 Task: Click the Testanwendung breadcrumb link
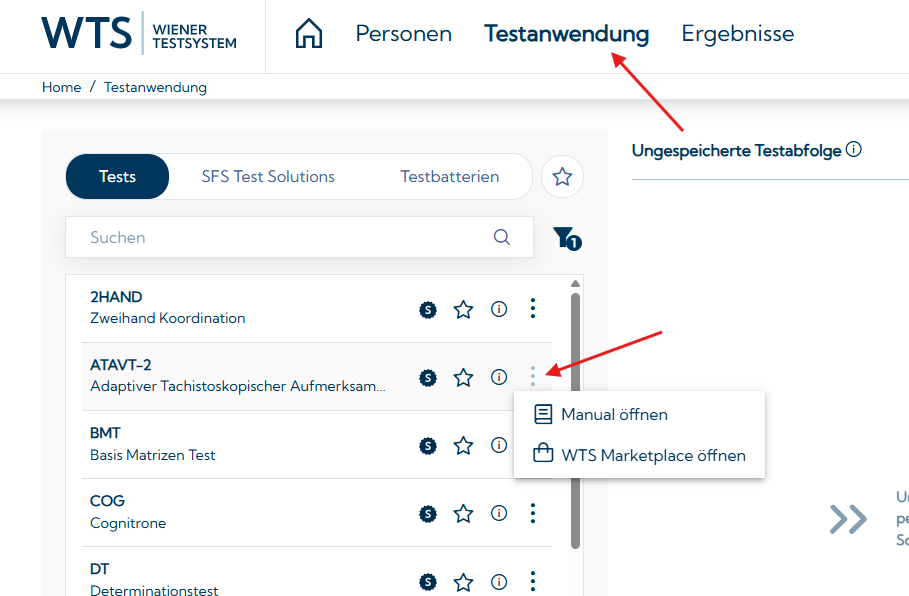155,87
